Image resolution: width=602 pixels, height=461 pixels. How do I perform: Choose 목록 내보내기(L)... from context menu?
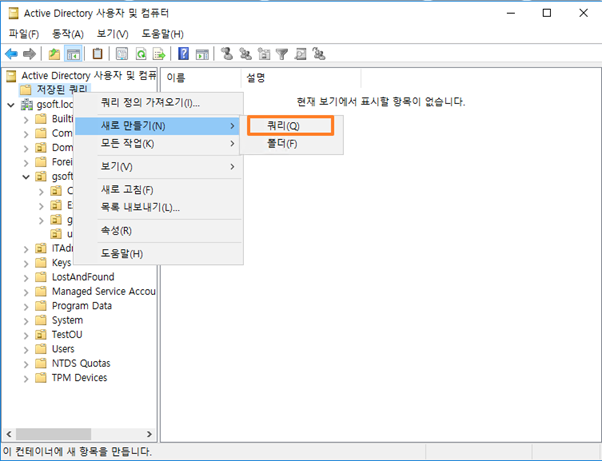tap(159, 208)
